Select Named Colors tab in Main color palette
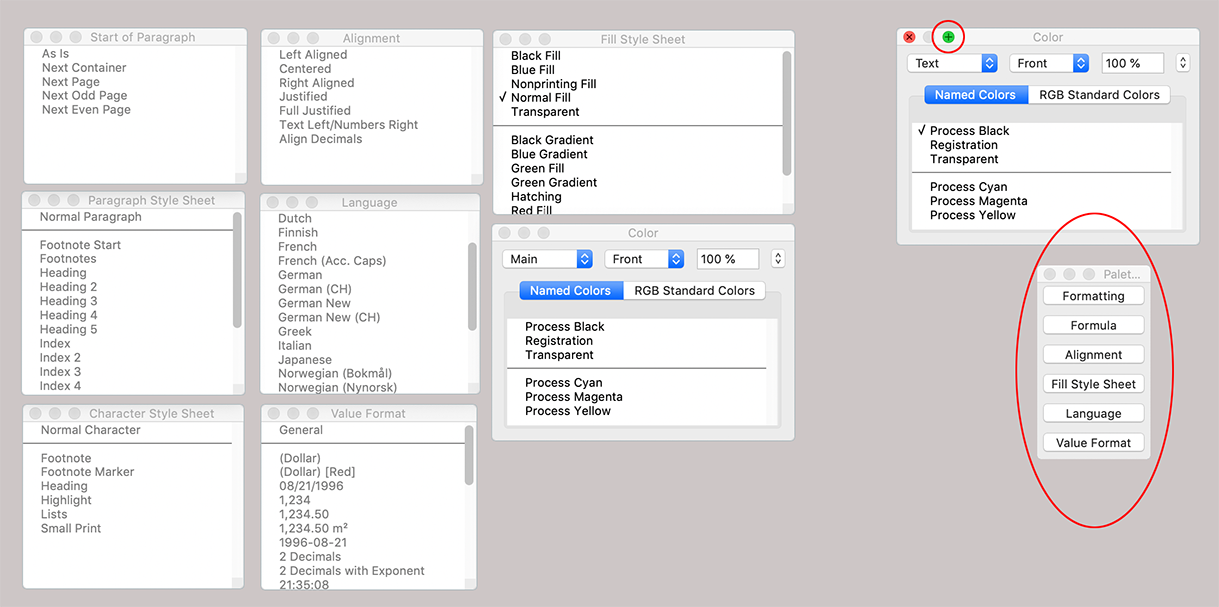This screenshot has width=1219, height=607. [570, 291]
